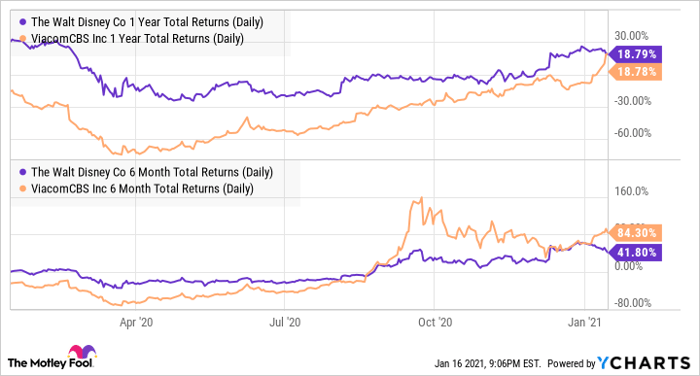Click the 160.0% y-axis label
Screen dimensions: 700x376
(x=631, y=192)
